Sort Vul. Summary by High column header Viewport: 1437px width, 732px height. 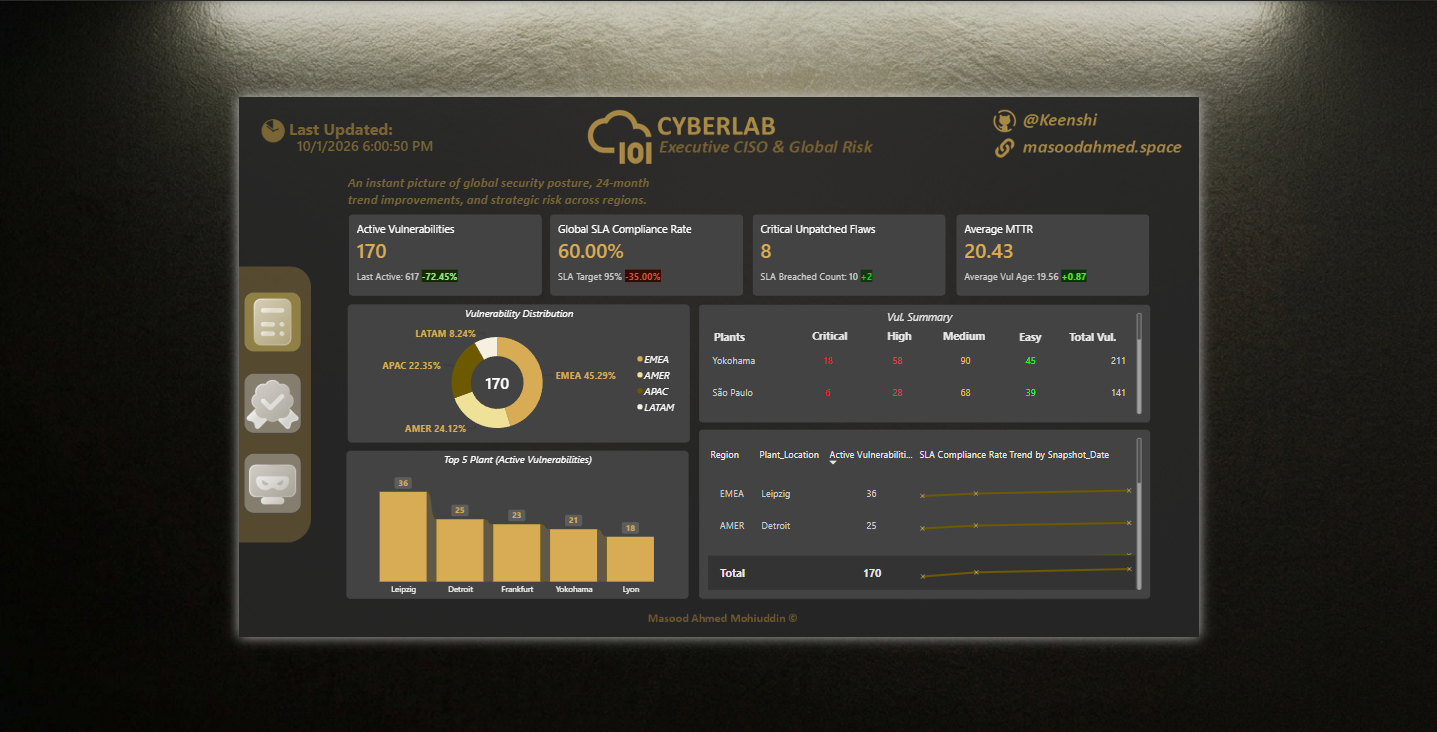pos(899,336)
